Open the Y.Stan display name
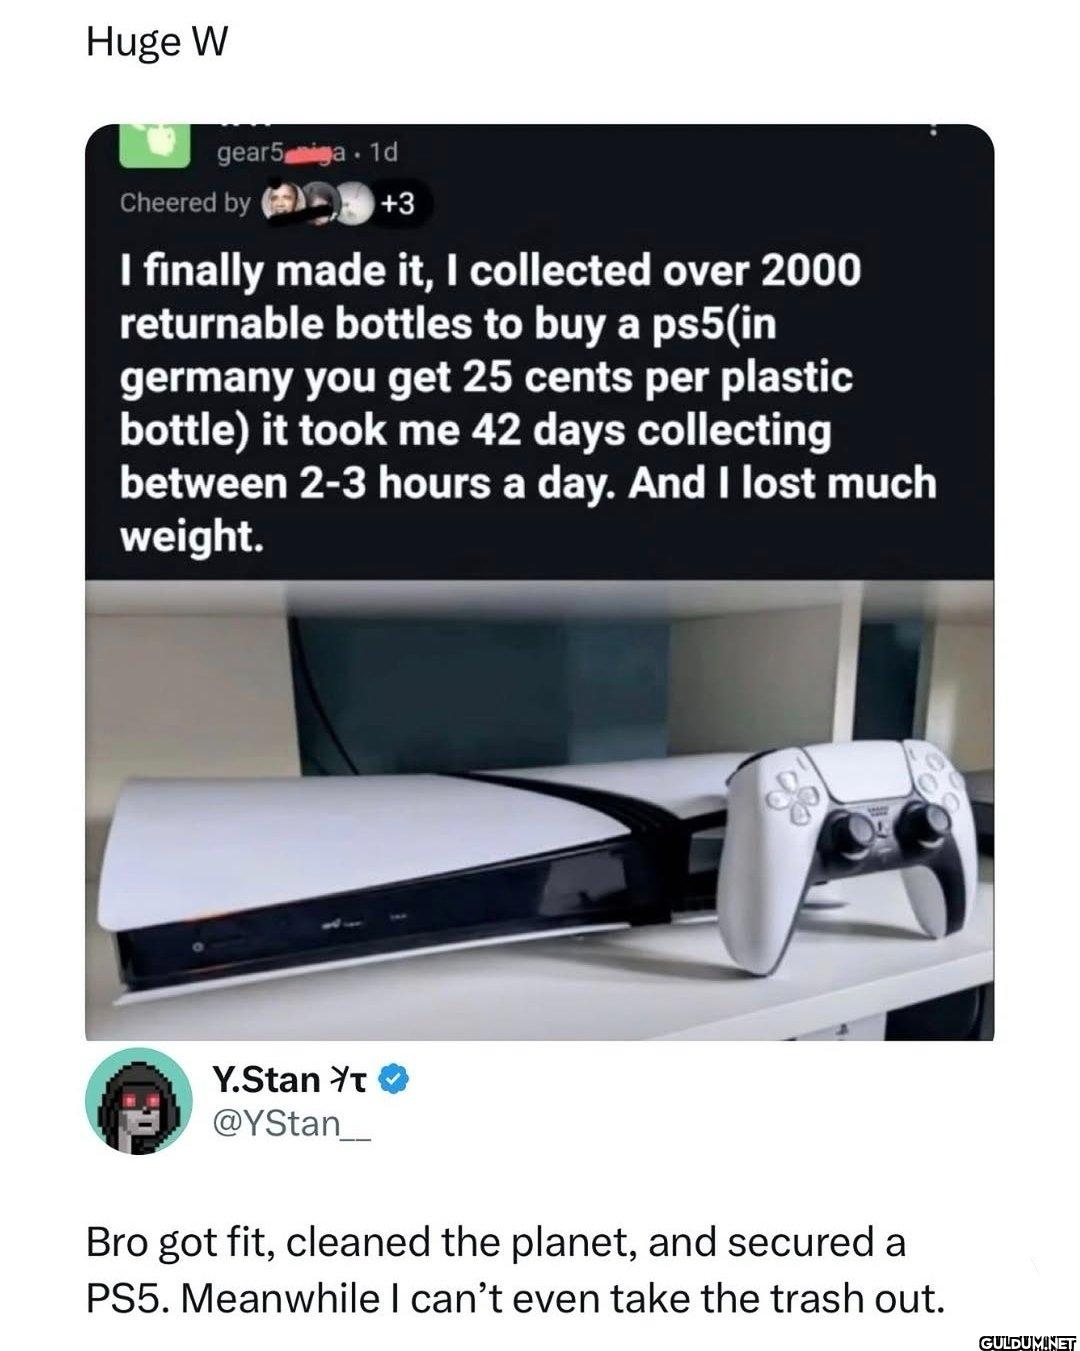Screen dimensions: 1080x1351 tap(266, 1080)
